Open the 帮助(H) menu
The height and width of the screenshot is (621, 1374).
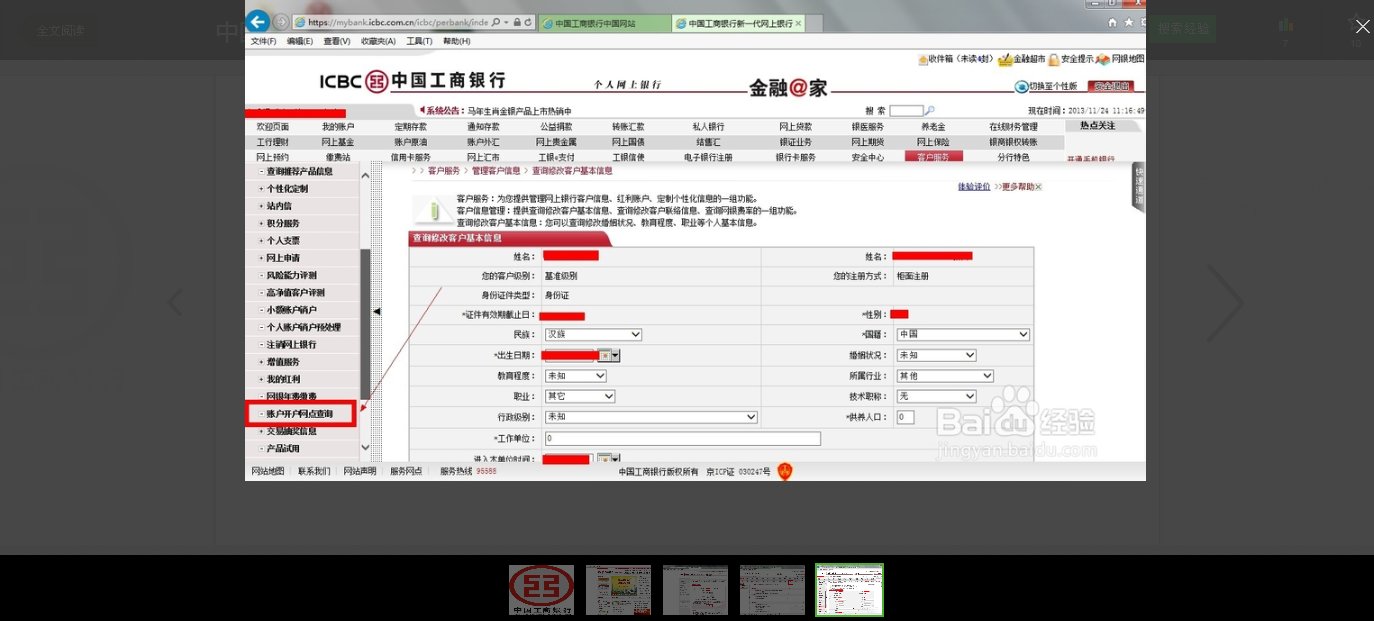(456, 41)
